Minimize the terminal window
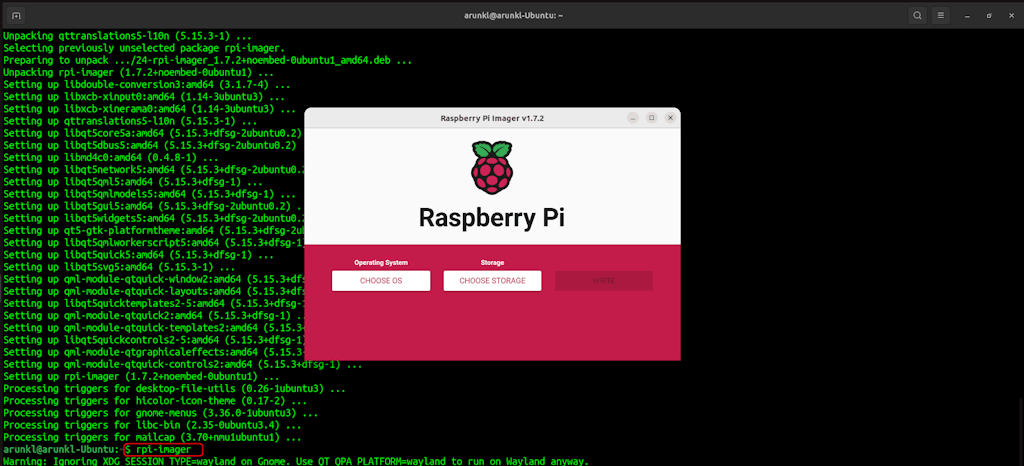This screenshot has height=466, width=1024. (x=968, y=15)
